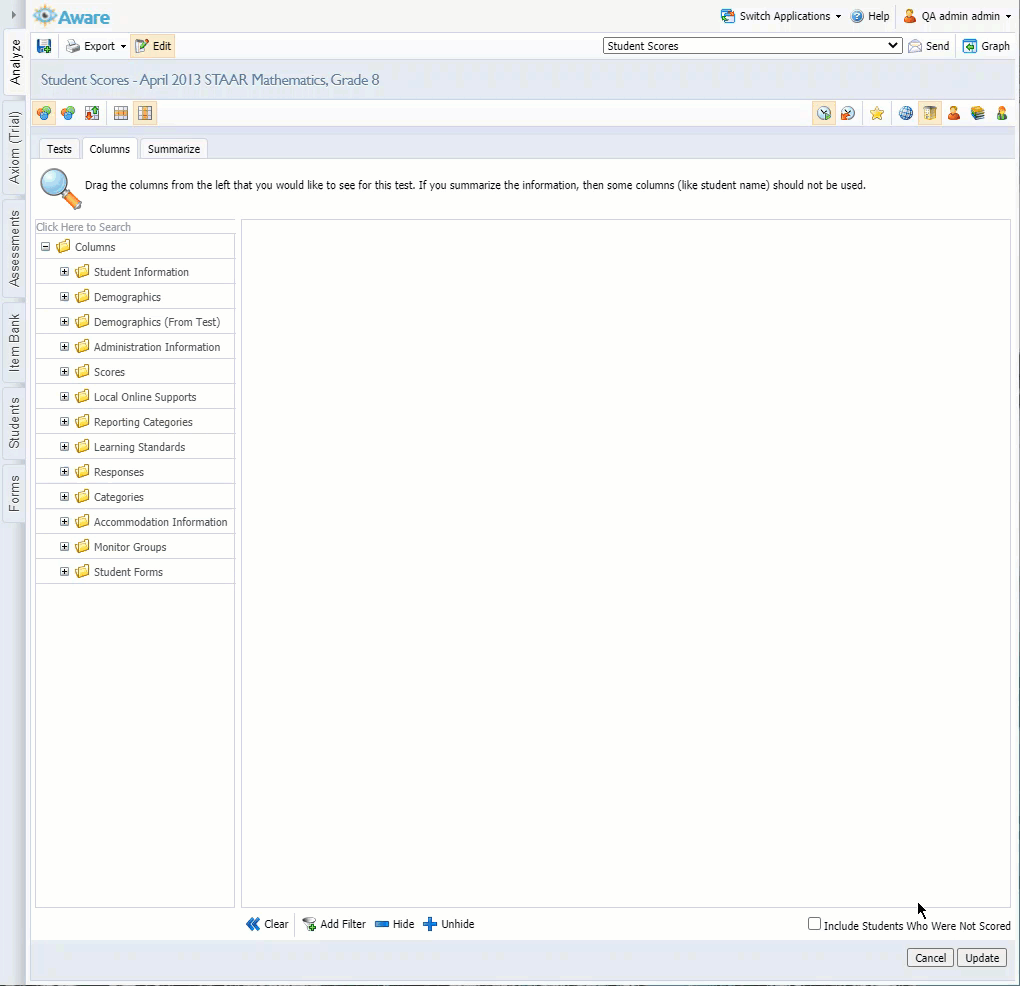The height and width of the screenshot is (986, 1020).
Task: Enable Include Students Who Were Not Scored
Action: click(814, 924)
